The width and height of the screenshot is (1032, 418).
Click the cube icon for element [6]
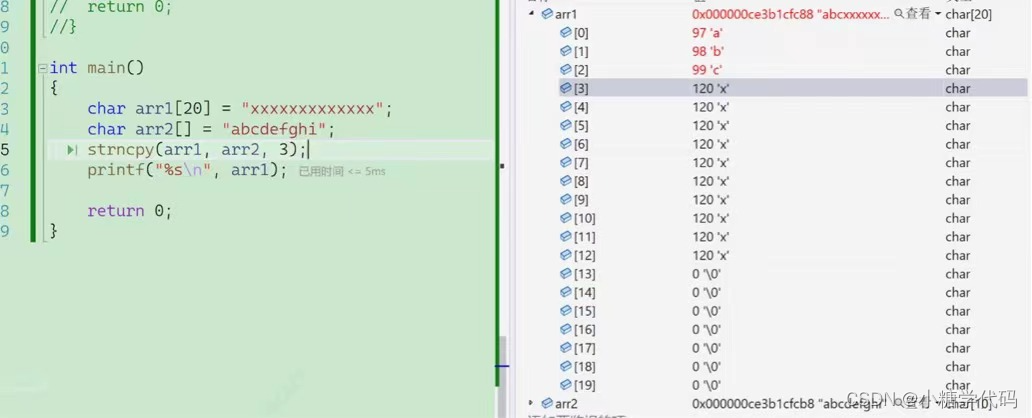(x=565, y=144)
